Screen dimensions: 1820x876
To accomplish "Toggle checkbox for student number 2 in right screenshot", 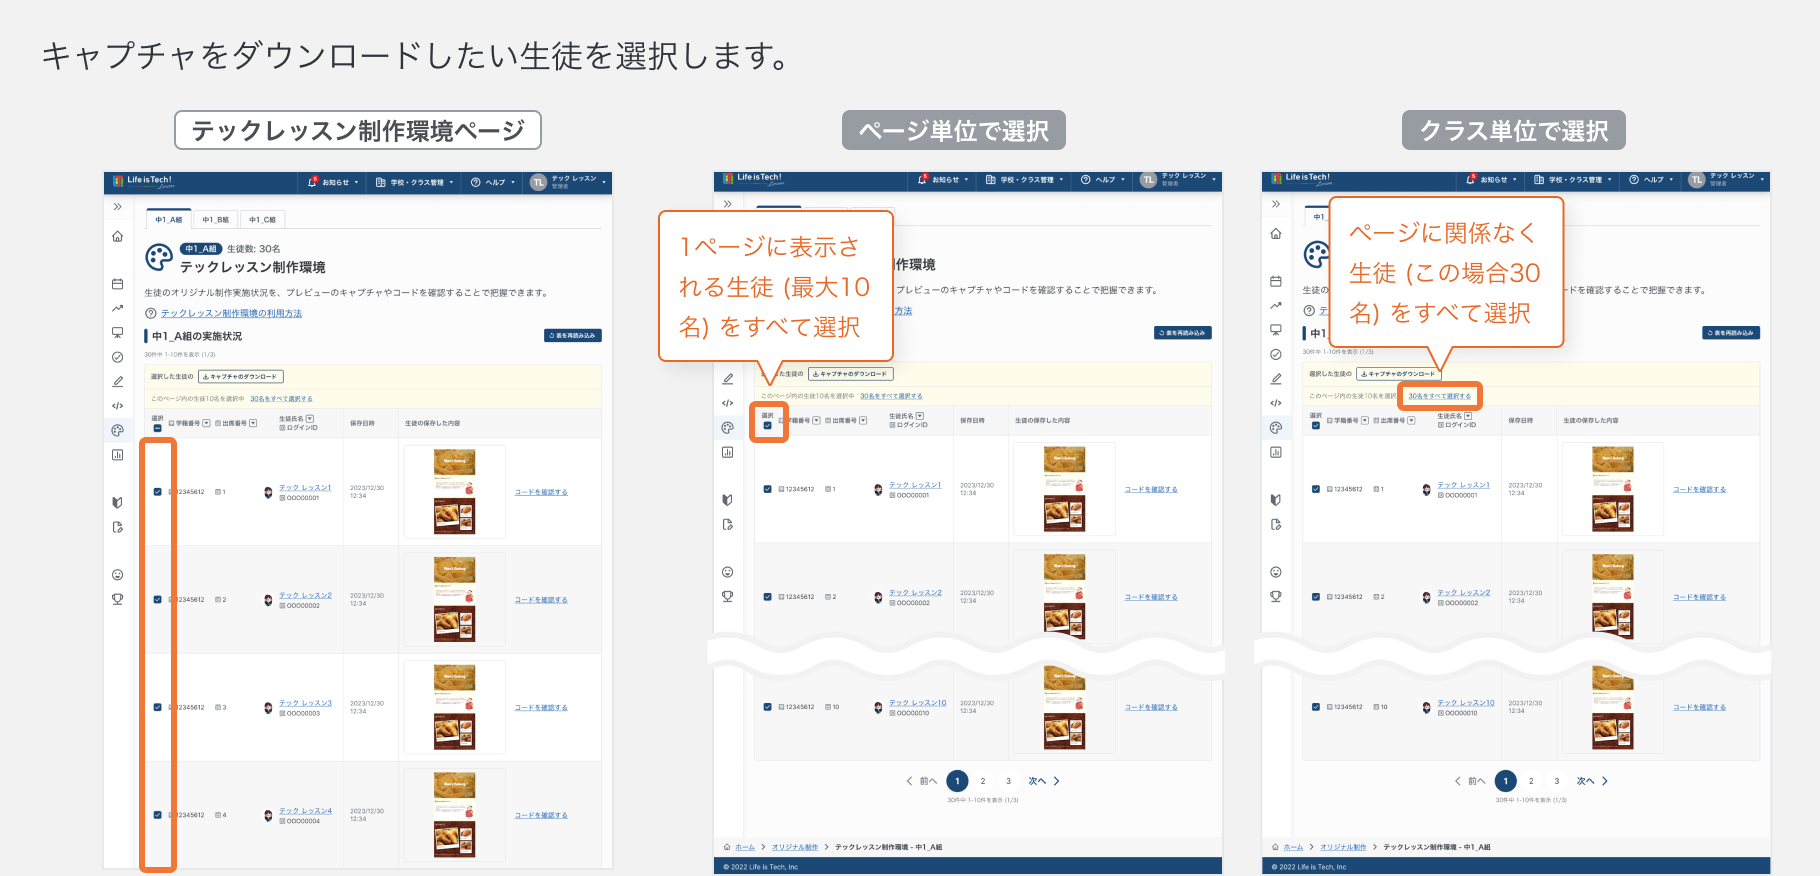I will [x=1315, y=597].
